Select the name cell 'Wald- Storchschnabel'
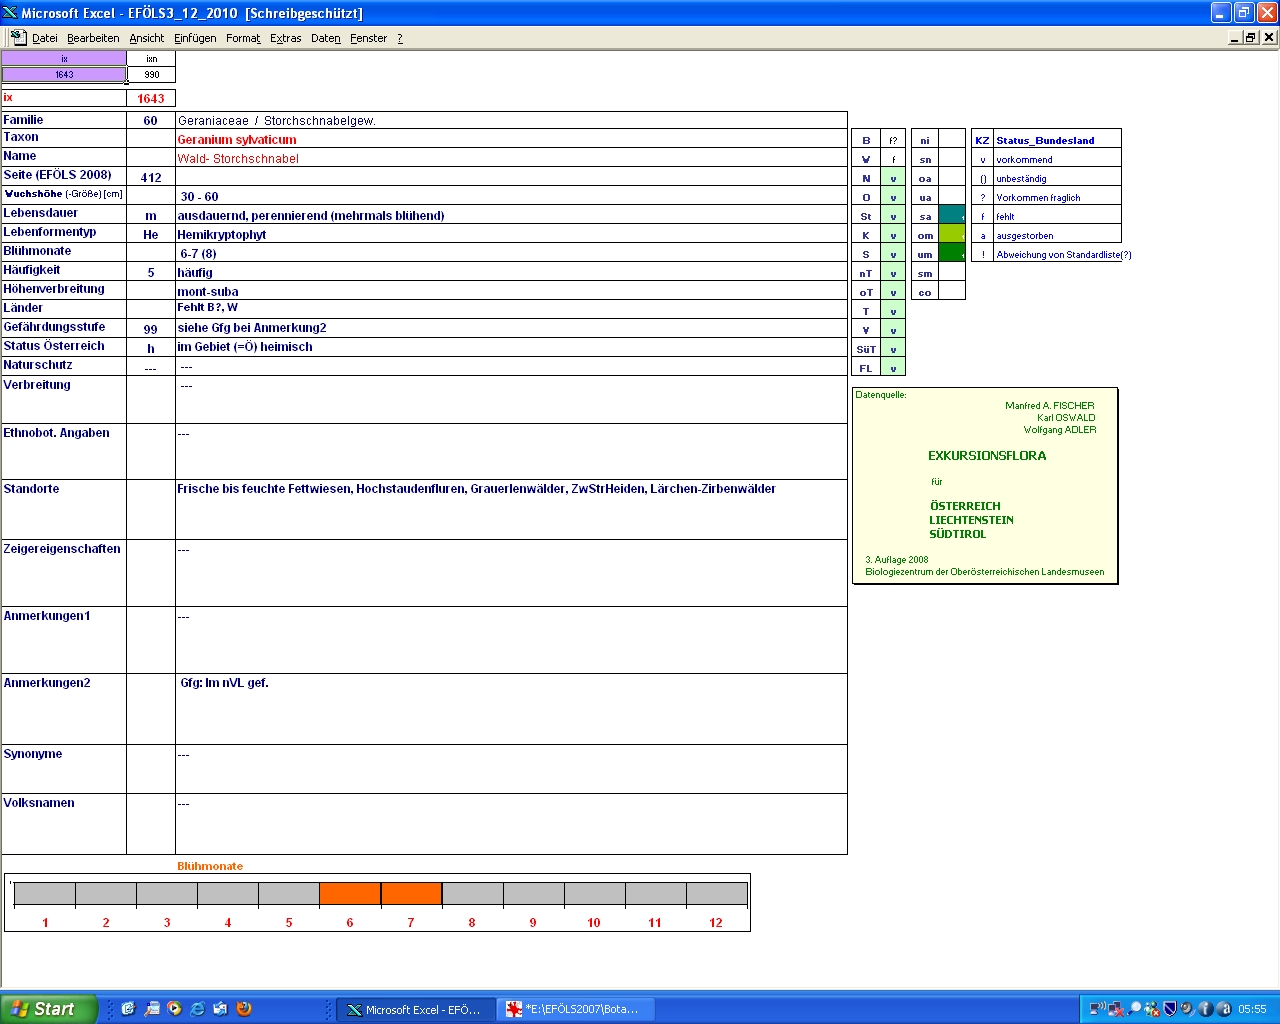Screen dimensions: 1280x1024 [511, 158]
